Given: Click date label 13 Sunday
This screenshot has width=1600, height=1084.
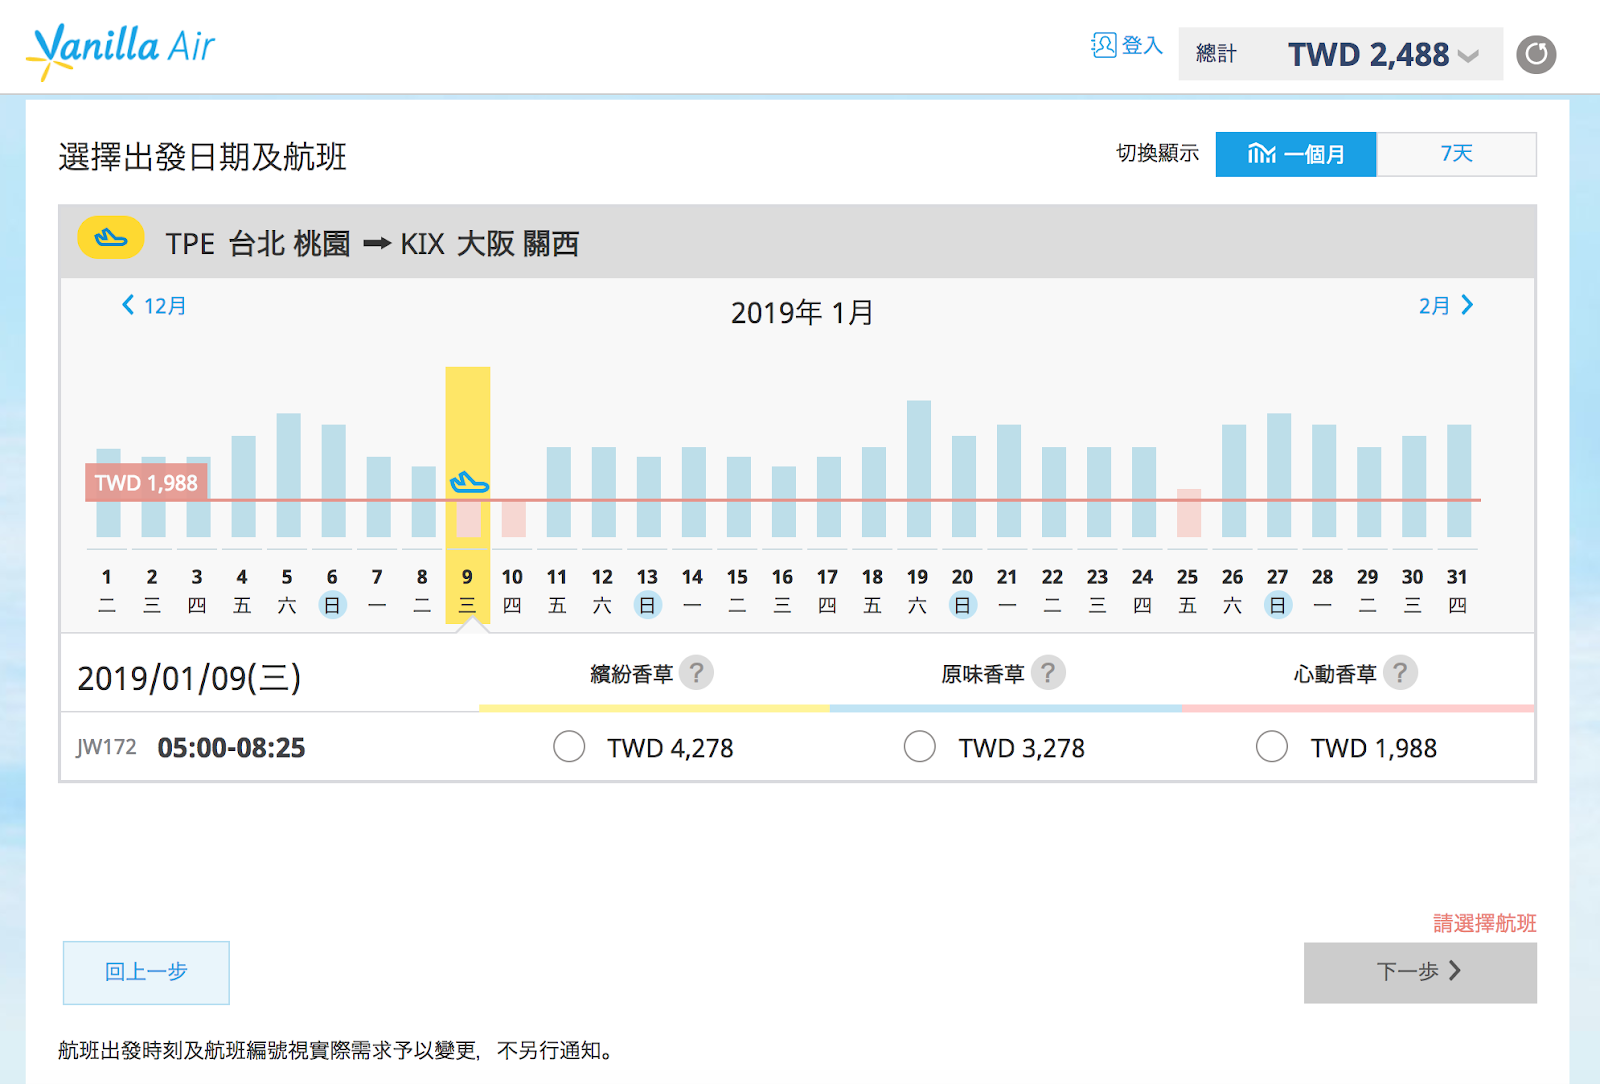Looking at the screenshot, I should tap(647, 590).
